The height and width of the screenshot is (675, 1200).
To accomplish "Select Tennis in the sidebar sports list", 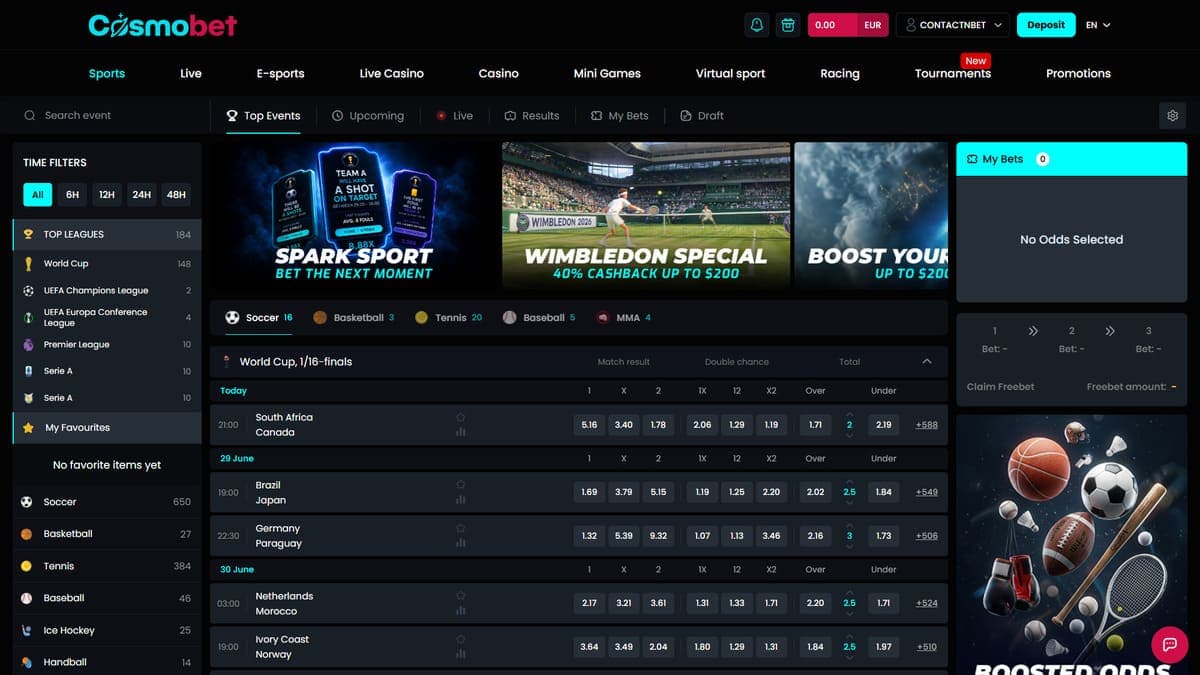I will [x=107, y=566].
